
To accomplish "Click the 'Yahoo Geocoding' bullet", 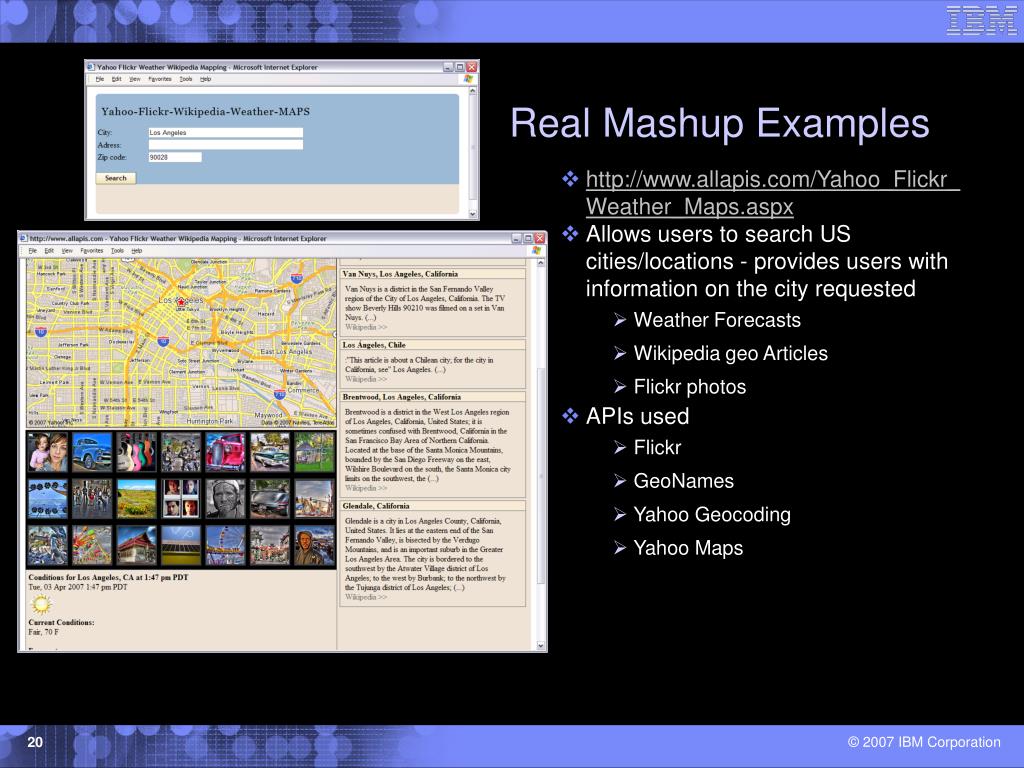I will [x=712, y=515].
